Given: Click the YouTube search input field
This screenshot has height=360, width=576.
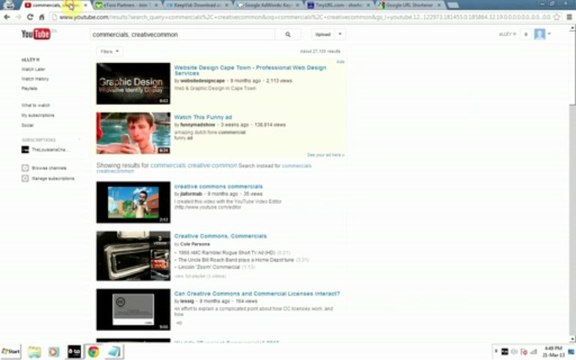Looking at the screenshot, I should coord(183,35).
